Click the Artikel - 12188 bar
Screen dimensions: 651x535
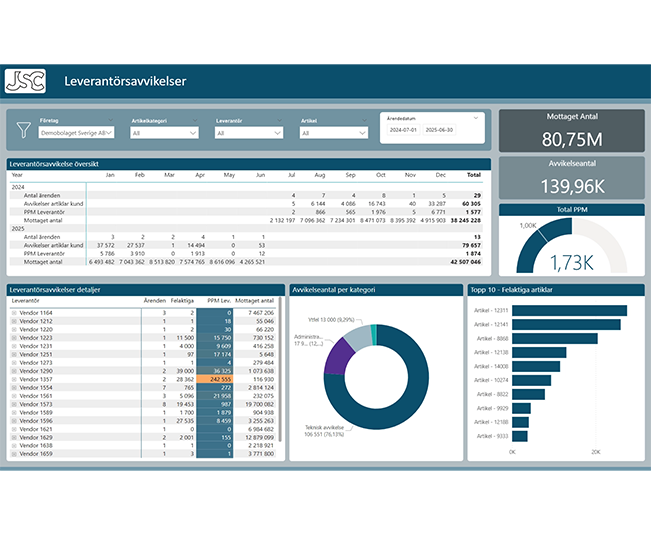(520, 422)
